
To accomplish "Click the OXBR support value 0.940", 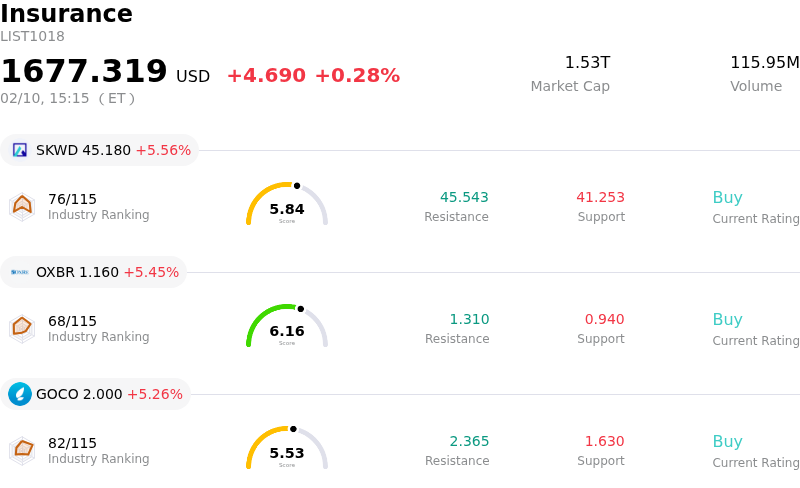I will [604, 320].
